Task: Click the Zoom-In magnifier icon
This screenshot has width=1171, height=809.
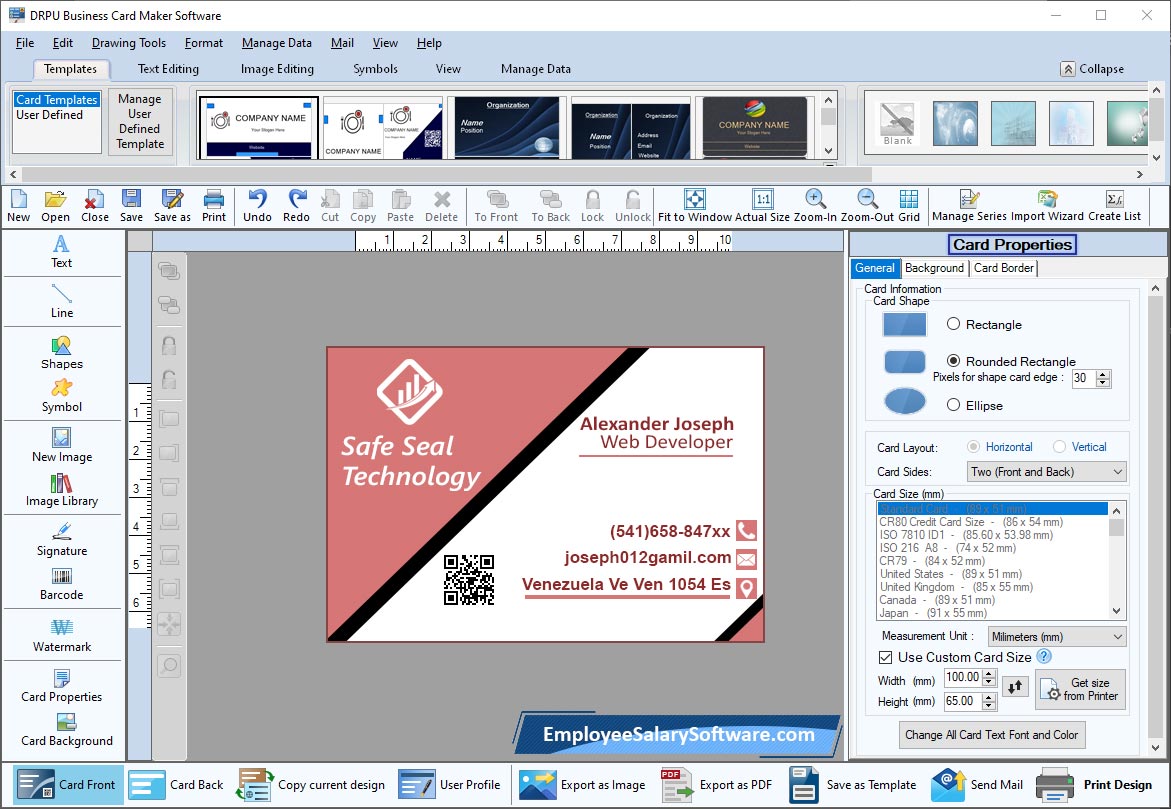Action: click(x=815, y=205)
